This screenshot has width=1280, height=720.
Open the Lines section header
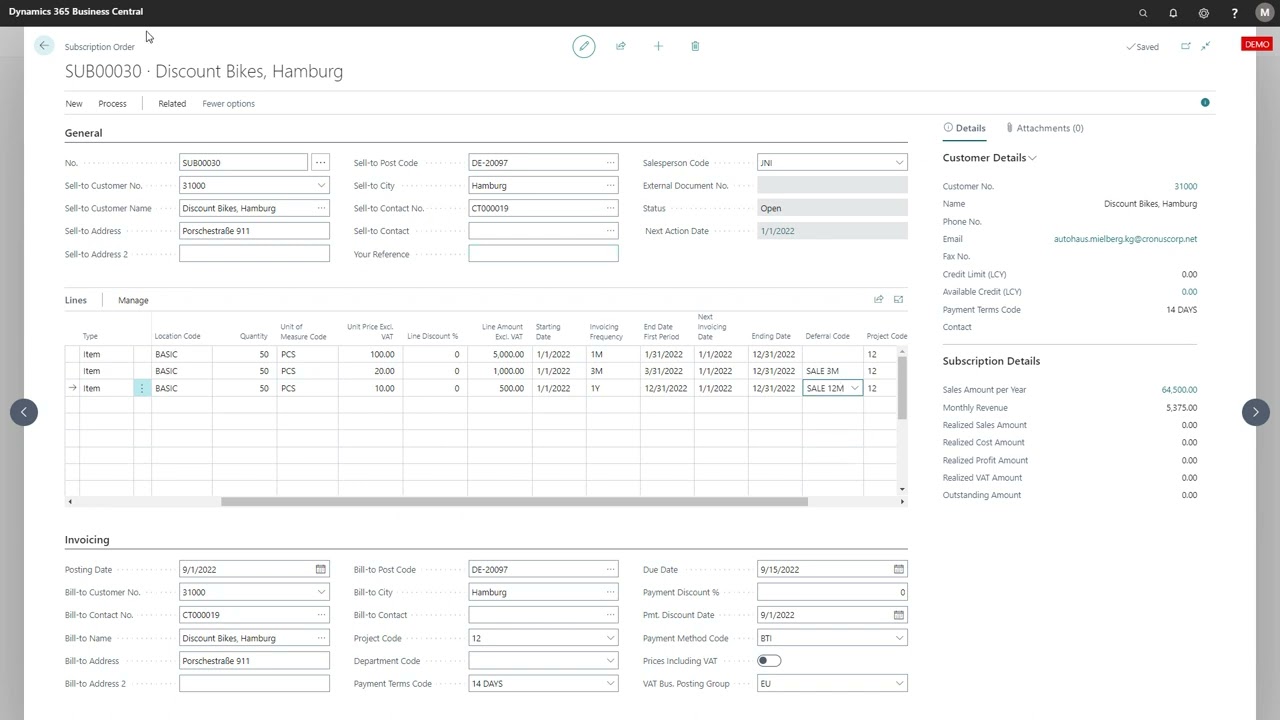(x=76, y=300)
